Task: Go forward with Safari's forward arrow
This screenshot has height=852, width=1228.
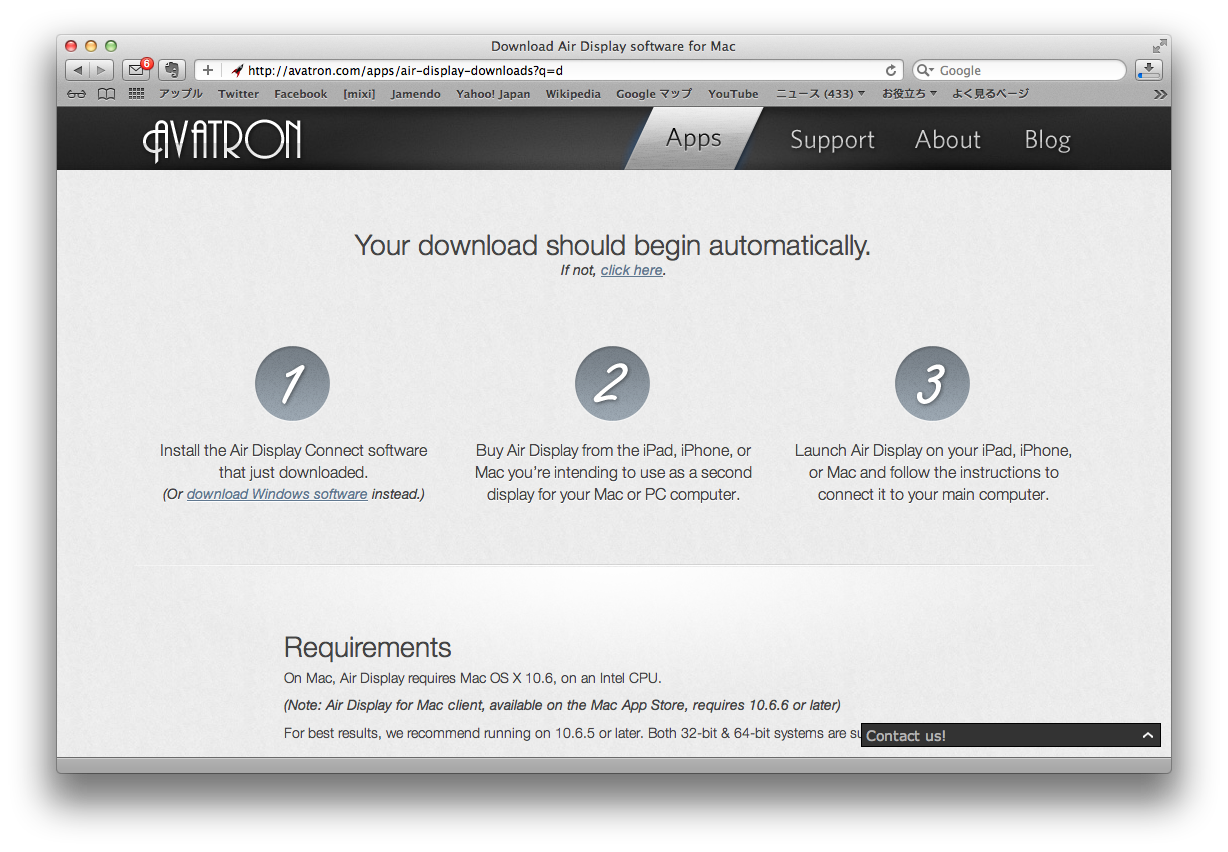Action: 102,70
